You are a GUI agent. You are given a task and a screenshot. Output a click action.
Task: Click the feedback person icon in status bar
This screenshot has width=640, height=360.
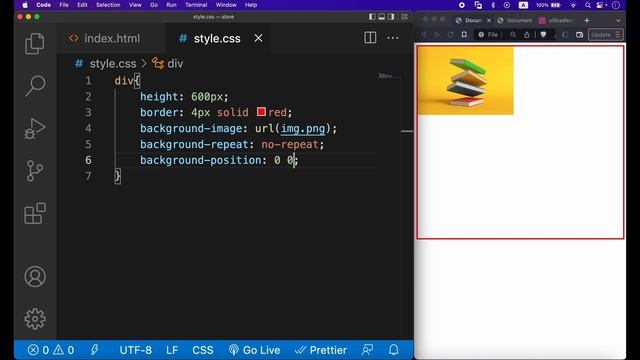coord(367,350)
